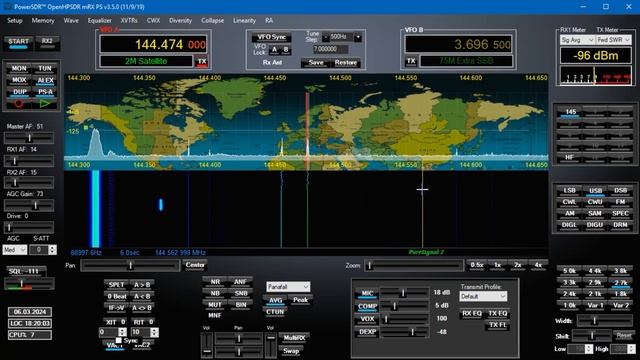
Task: Open the Equalizer menu
Action: [x=100, y=20]
